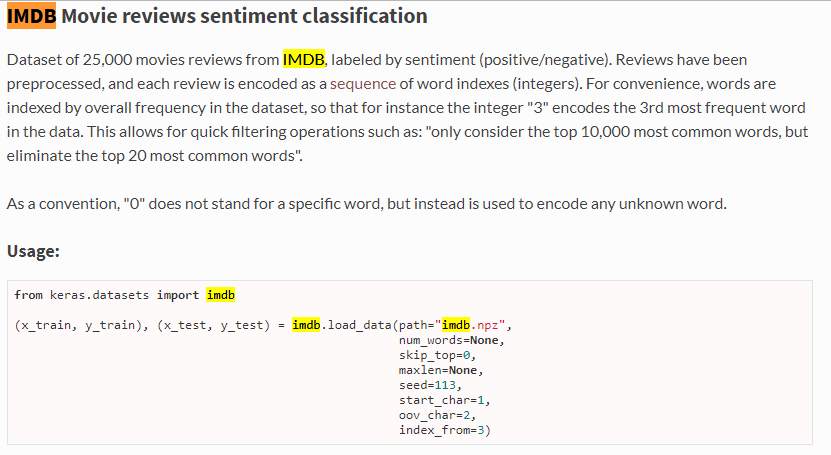Click the "index_from=3)" argument
831x455 pixels.
(x=445, y=430)
